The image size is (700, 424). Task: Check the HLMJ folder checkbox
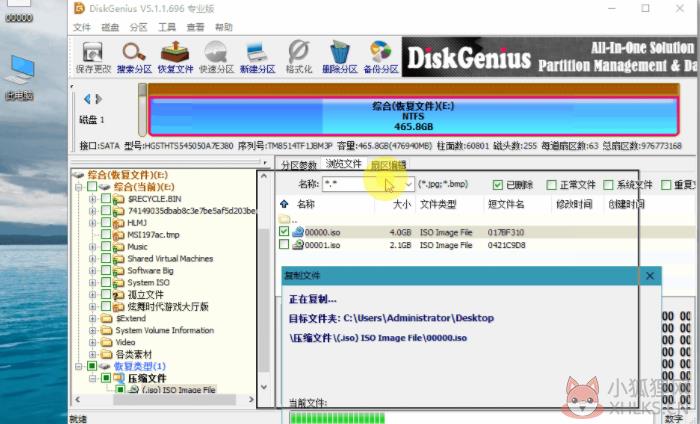click(x=106, y=222)
